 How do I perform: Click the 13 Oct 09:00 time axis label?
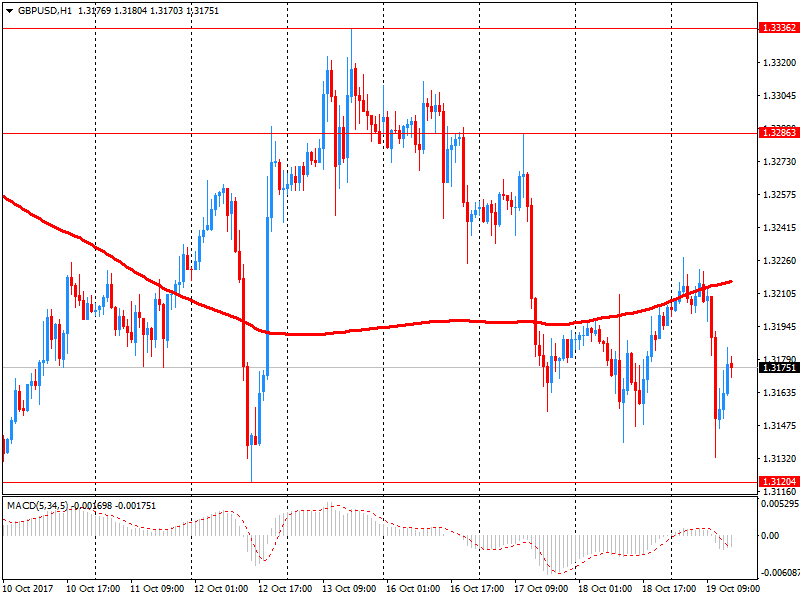pyautogui.click(x=349, y=589)
